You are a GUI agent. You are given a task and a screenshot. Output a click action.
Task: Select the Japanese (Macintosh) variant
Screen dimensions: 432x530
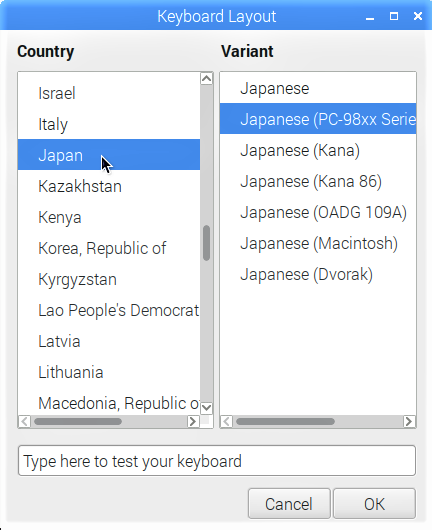click(x=318, y=243)
